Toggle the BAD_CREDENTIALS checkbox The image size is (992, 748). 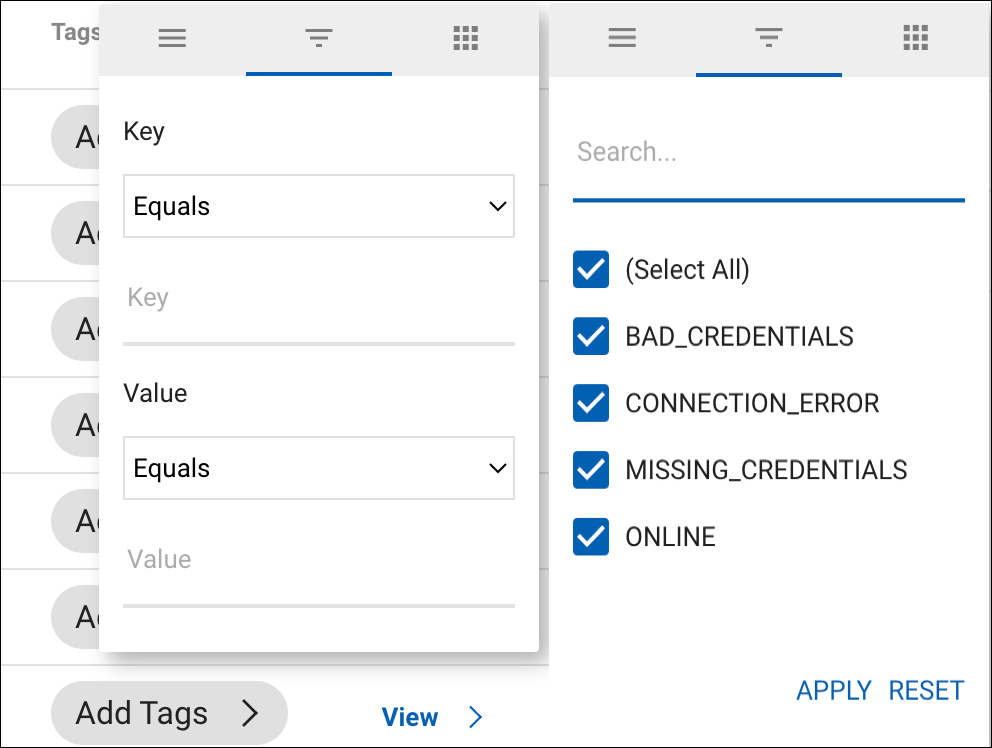coord(591,336)
